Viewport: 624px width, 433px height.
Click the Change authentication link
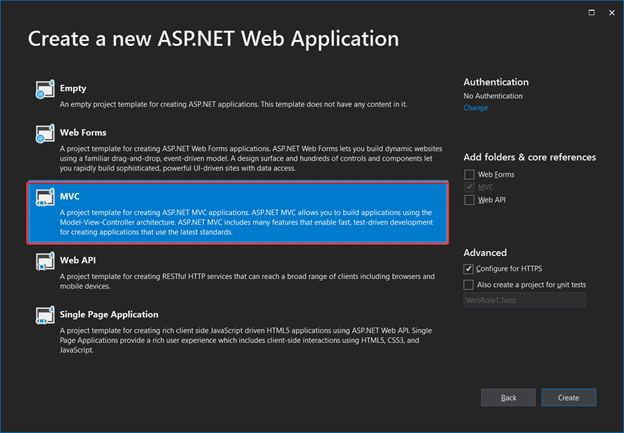pos(476,107)
